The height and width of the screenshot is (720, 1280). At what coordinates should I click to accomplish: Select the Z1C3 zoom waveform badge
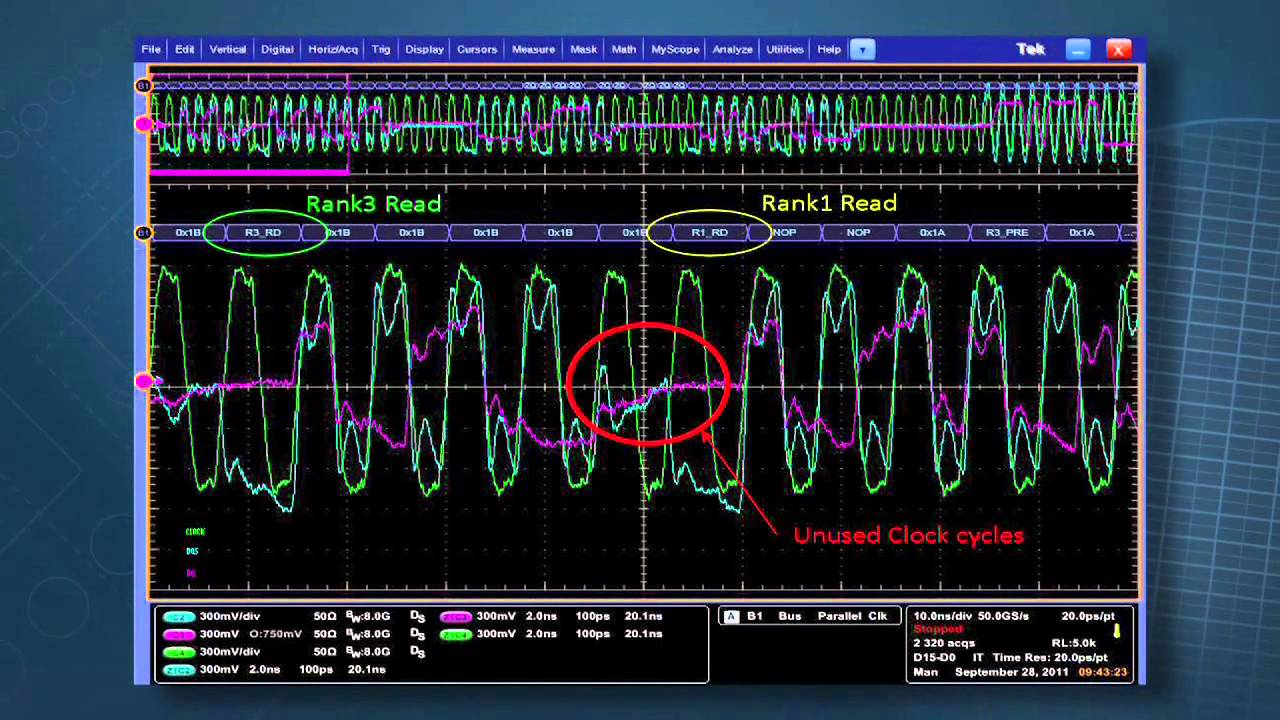coord(456,617)
